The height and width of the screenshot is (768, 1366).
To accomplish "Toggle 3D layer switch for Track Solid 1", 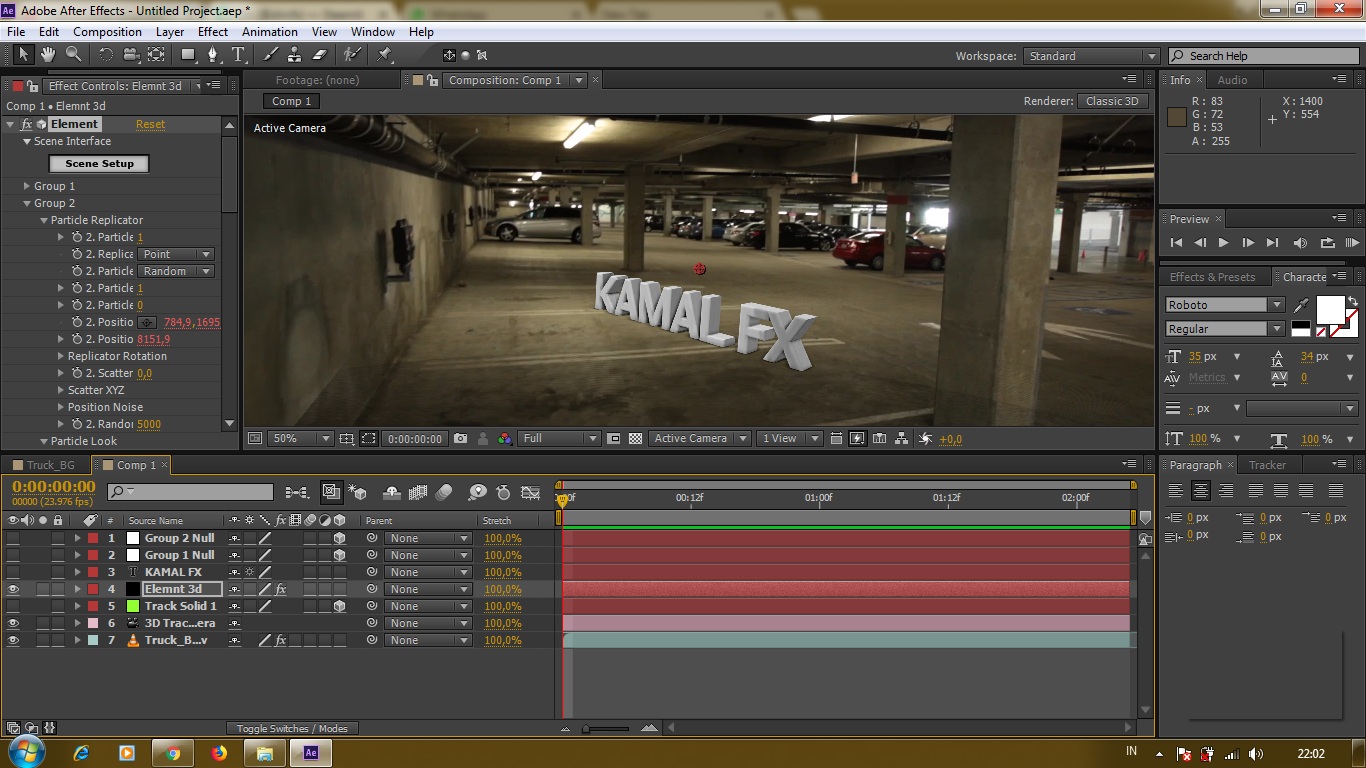I will [340, 606].
